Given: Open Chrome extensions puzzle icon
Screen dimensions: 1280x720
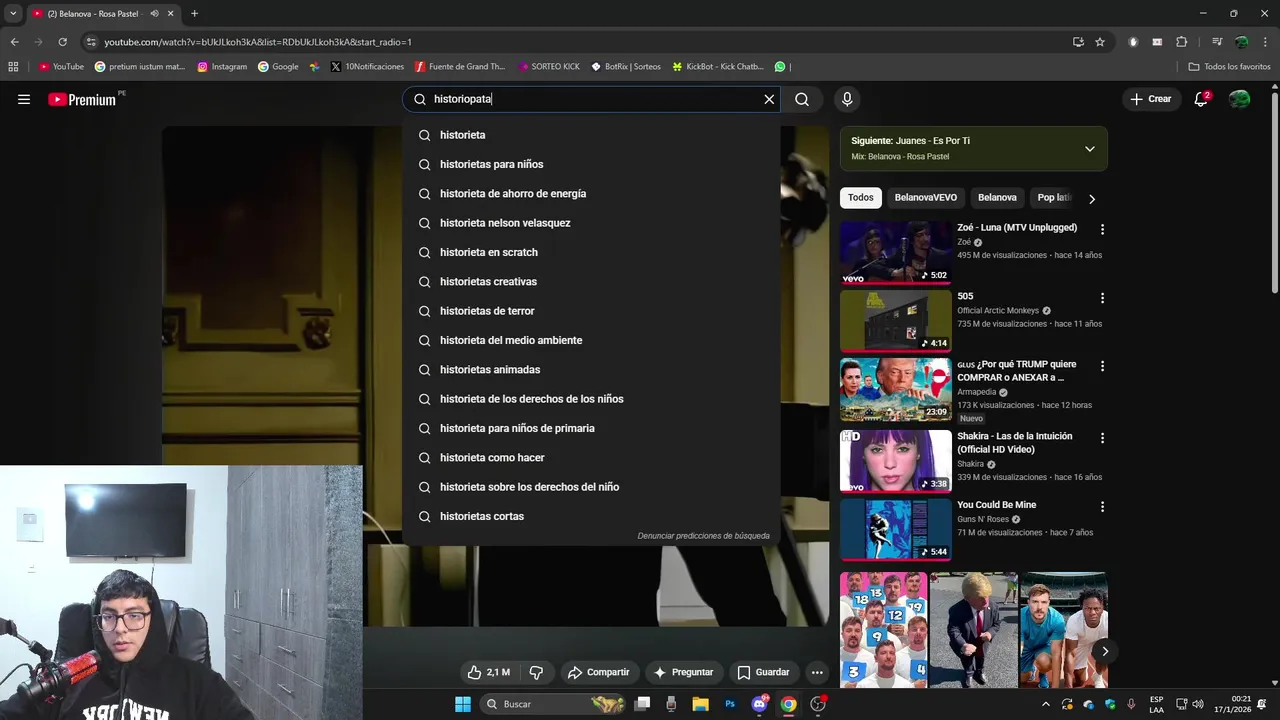Looking at the screenshot, I should tap(1181, 42).
